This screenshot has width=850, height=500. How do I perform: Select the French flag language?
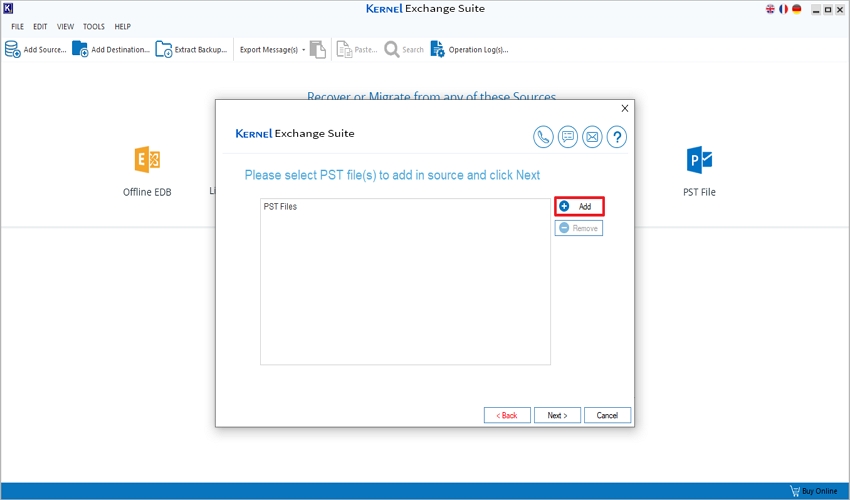click(783, 9)
